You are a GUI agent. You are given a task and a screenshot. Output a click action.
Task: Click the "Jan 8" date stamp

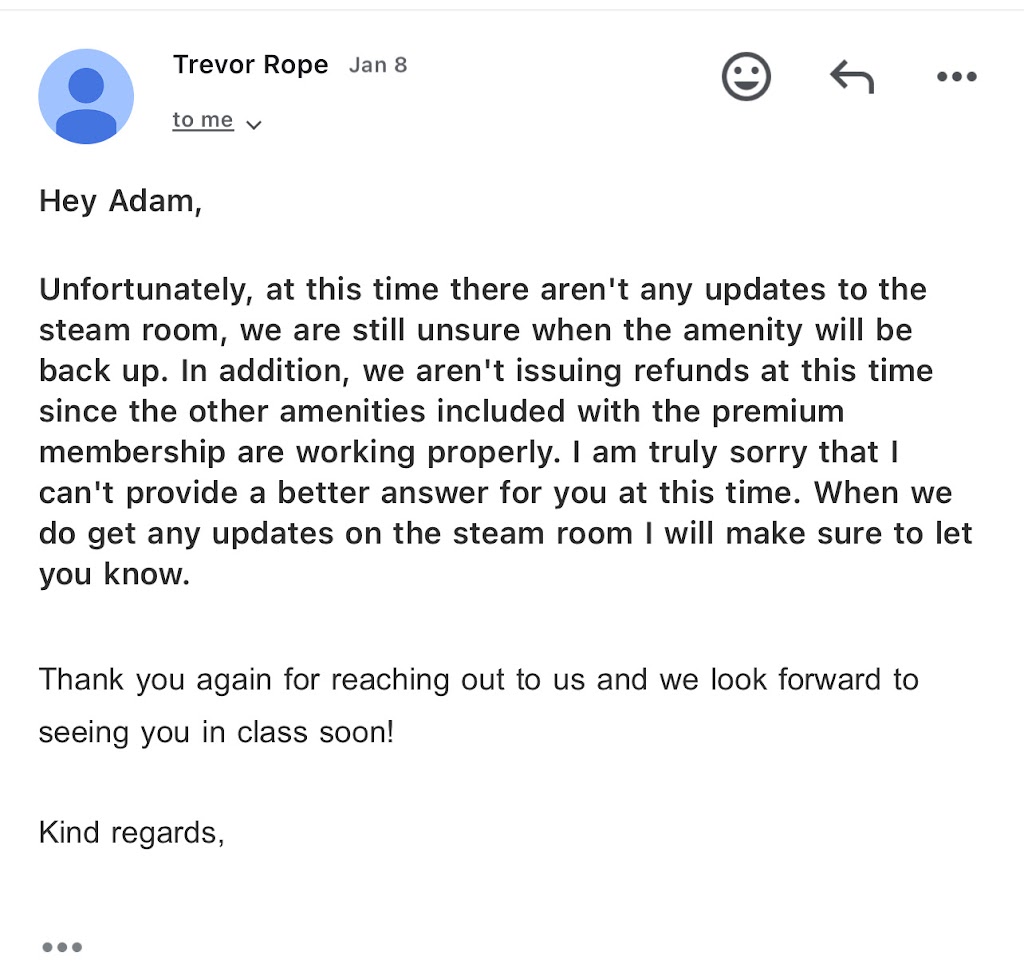click(x=378, y=66)
